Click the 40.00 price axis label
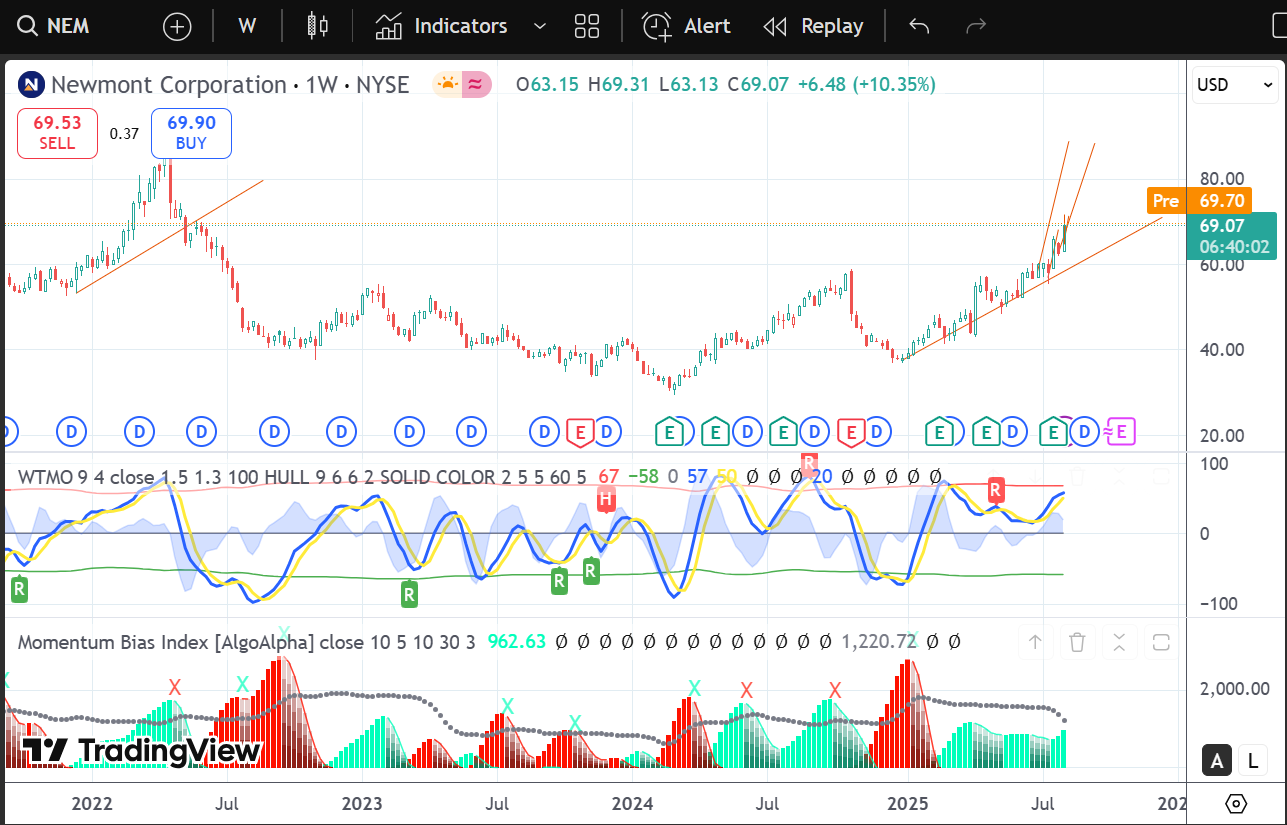 (x=1221, y=350)
